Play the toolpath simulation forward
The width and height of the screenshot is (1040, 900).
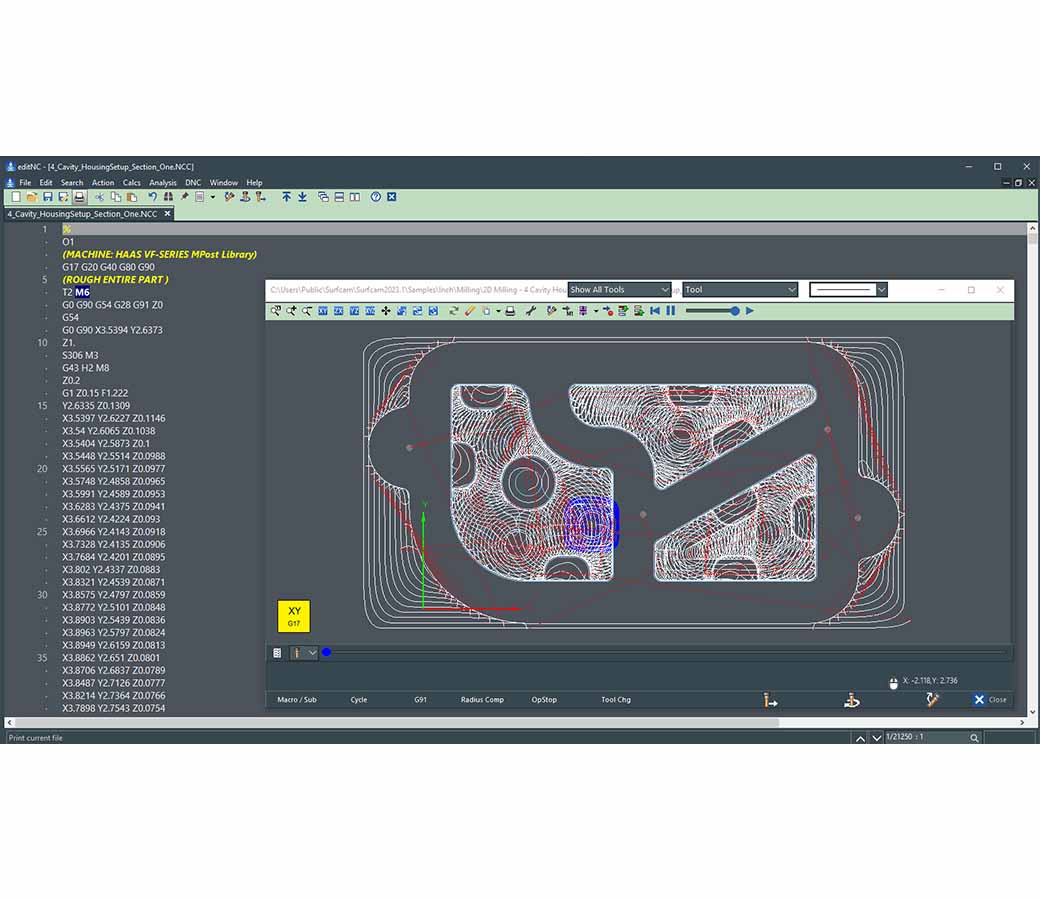coord(750,311)
